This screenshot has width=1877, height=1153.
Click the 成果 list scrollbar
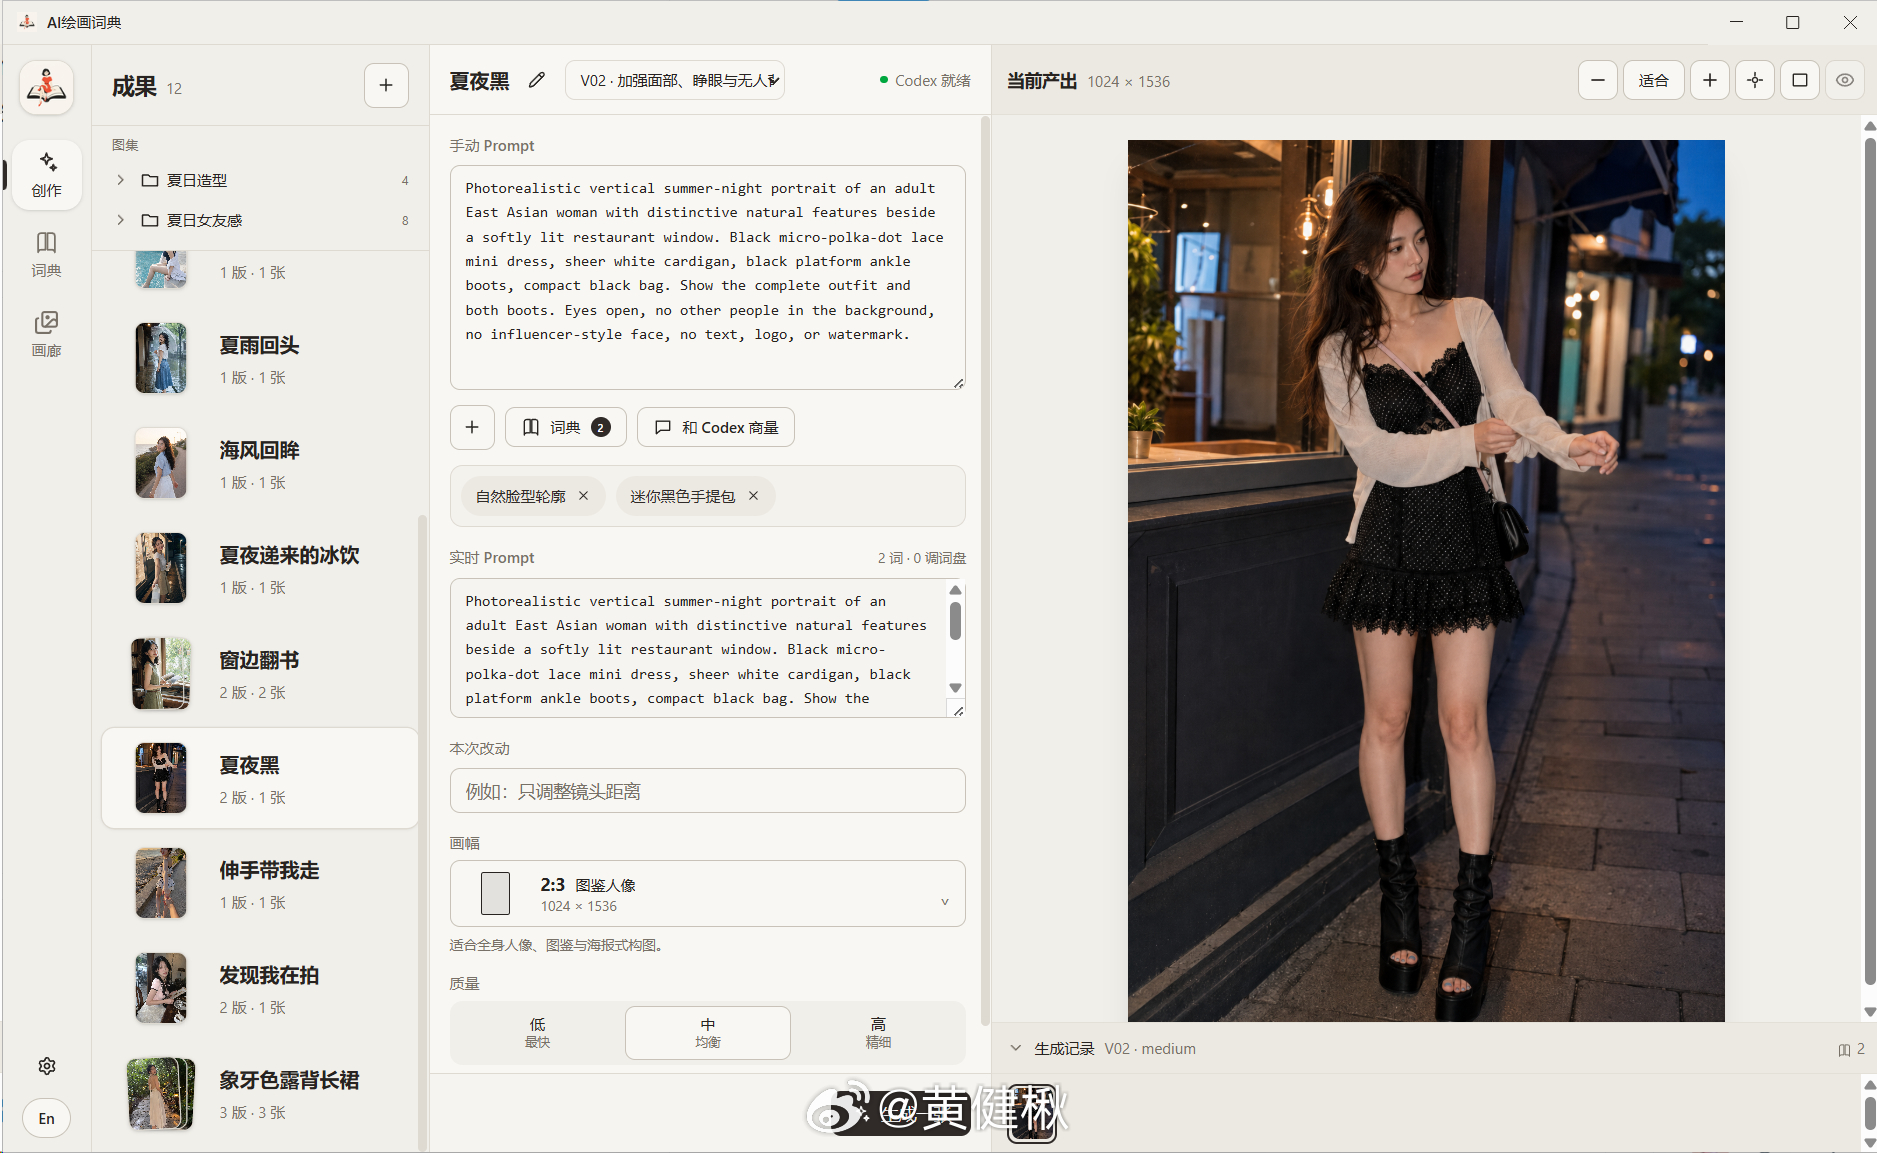[422, 830]
